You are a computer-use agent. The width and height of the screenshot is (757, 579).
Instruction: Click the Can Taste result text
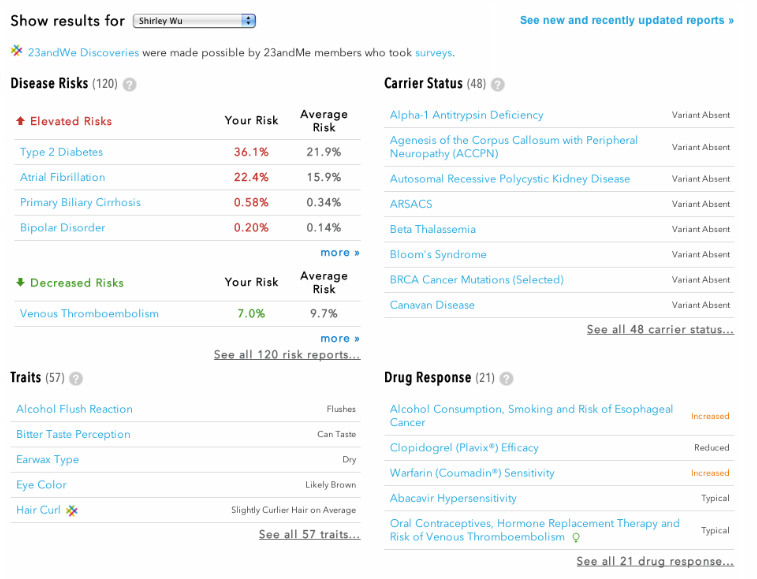click(x=336, y=434)
